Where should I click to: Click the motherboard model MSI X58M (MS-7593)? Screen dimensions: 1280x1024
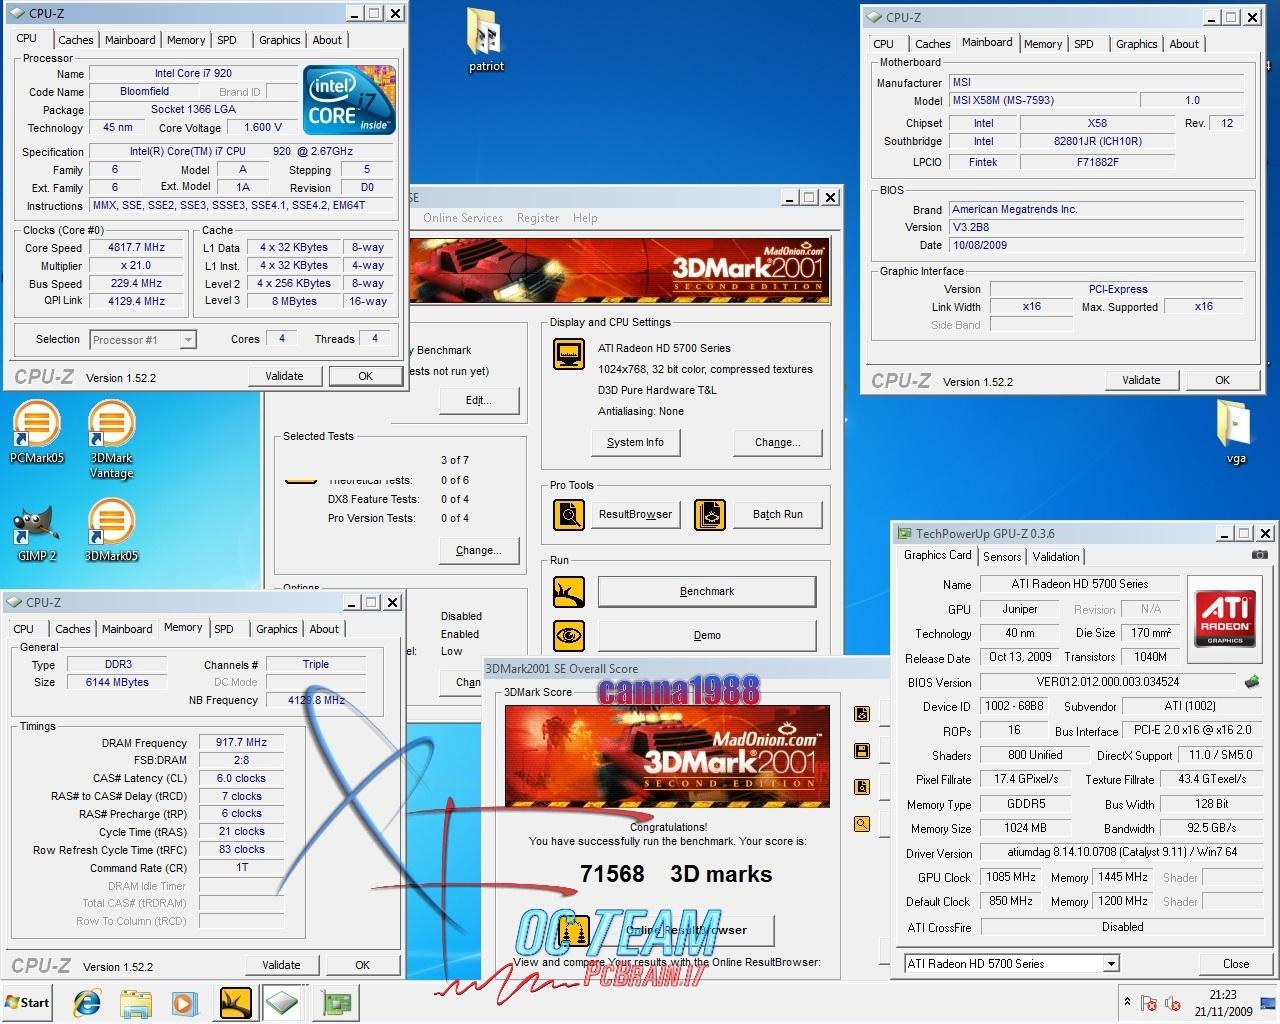coord(1041,100)
